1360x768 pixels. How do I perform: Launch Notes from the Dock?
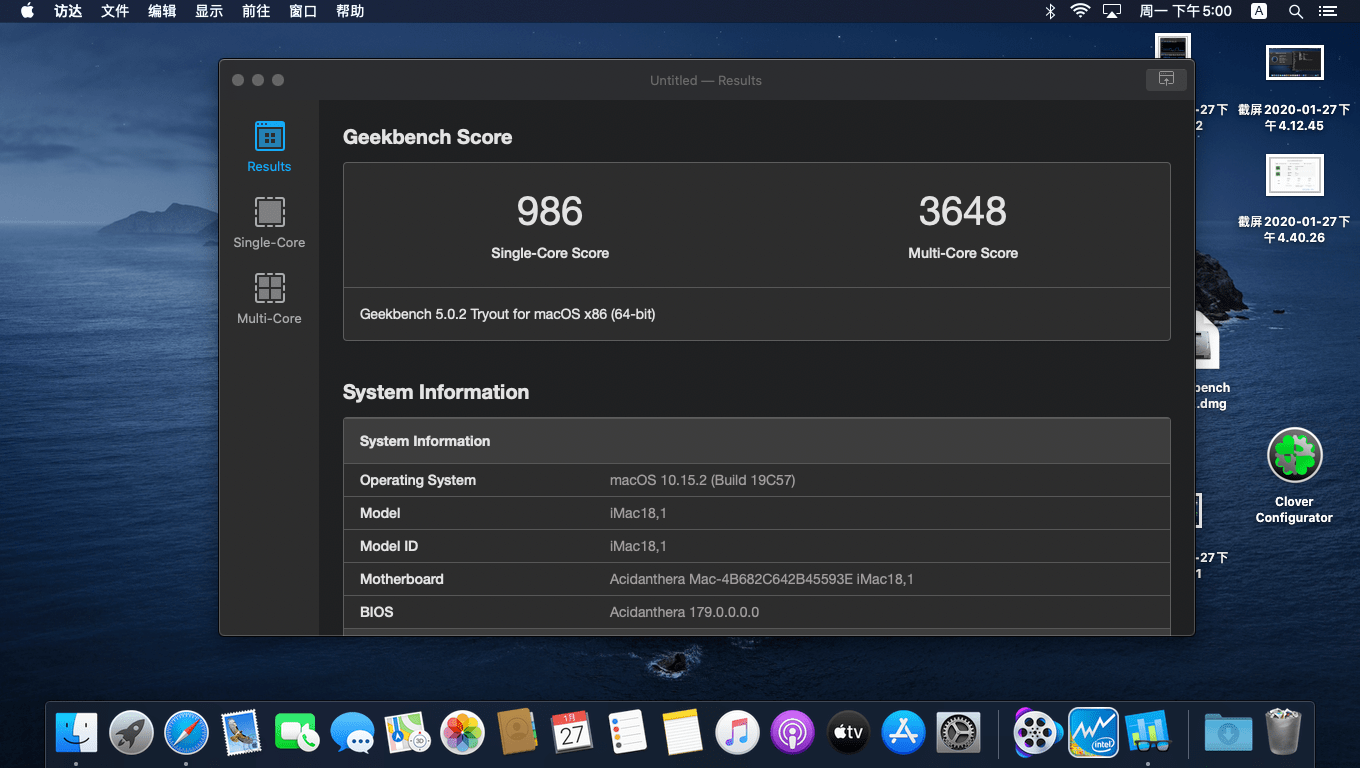pos(683,733)
